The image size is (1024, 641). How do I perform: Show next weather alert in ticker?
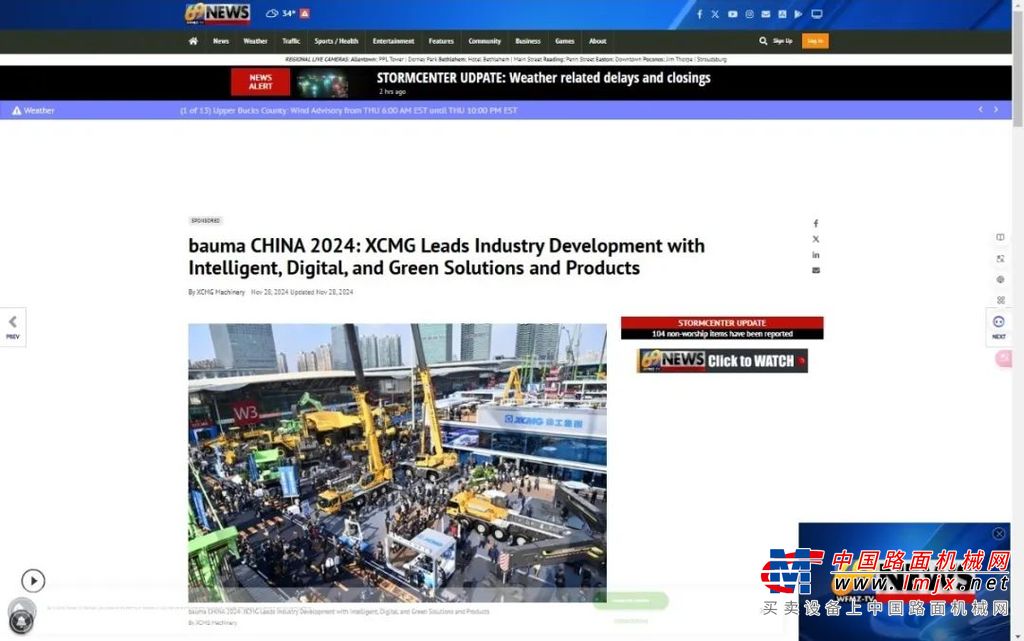click(x=996, y=110)
